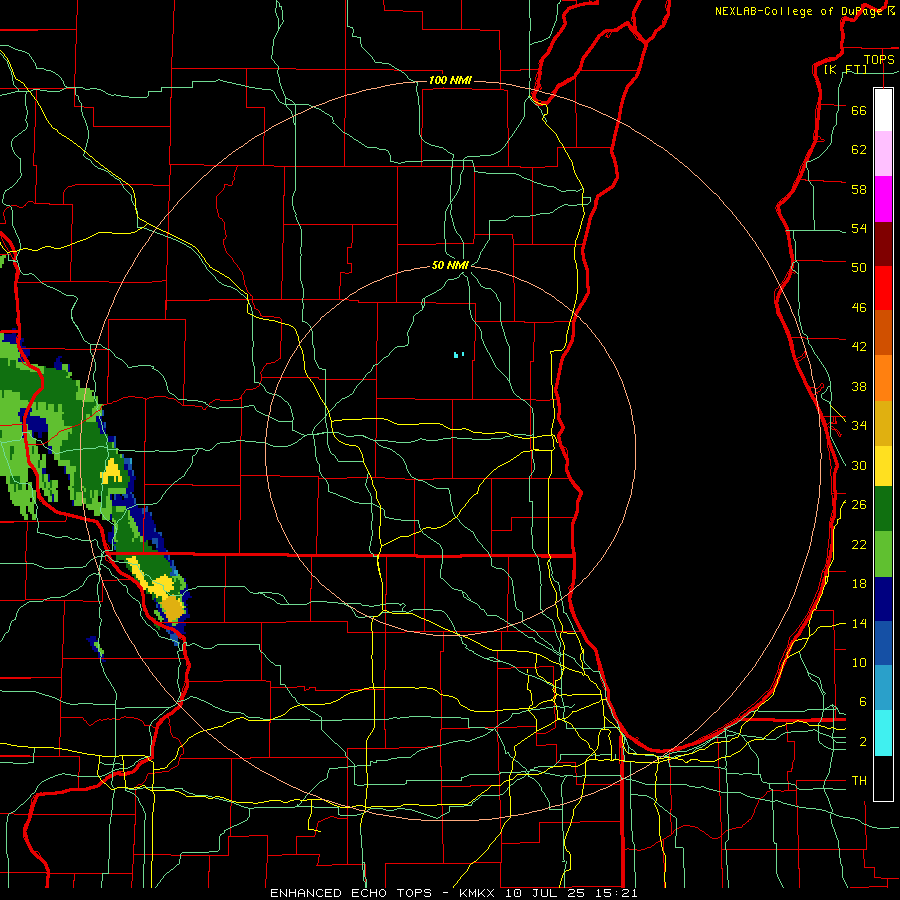
Task: Click the "100 NMI" range ring label
Action: point(450,80)
